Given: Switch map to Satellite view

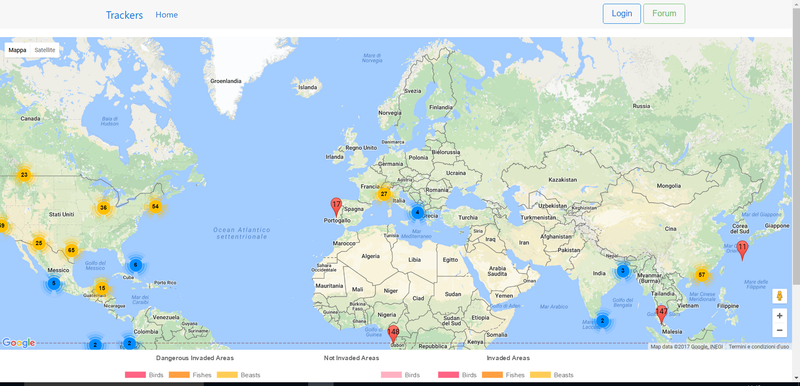Looking at the screenshot, I should tap(45, 50).
